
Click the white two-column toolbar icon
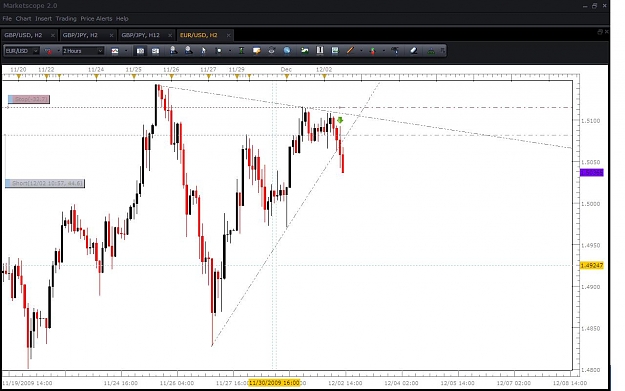[x=320, y=51]
